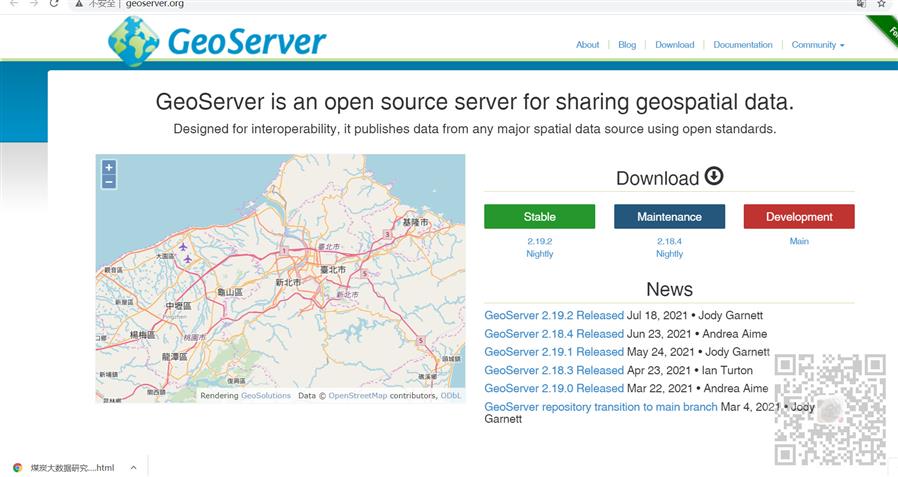Open the Documentation page

tap(743, 45)
